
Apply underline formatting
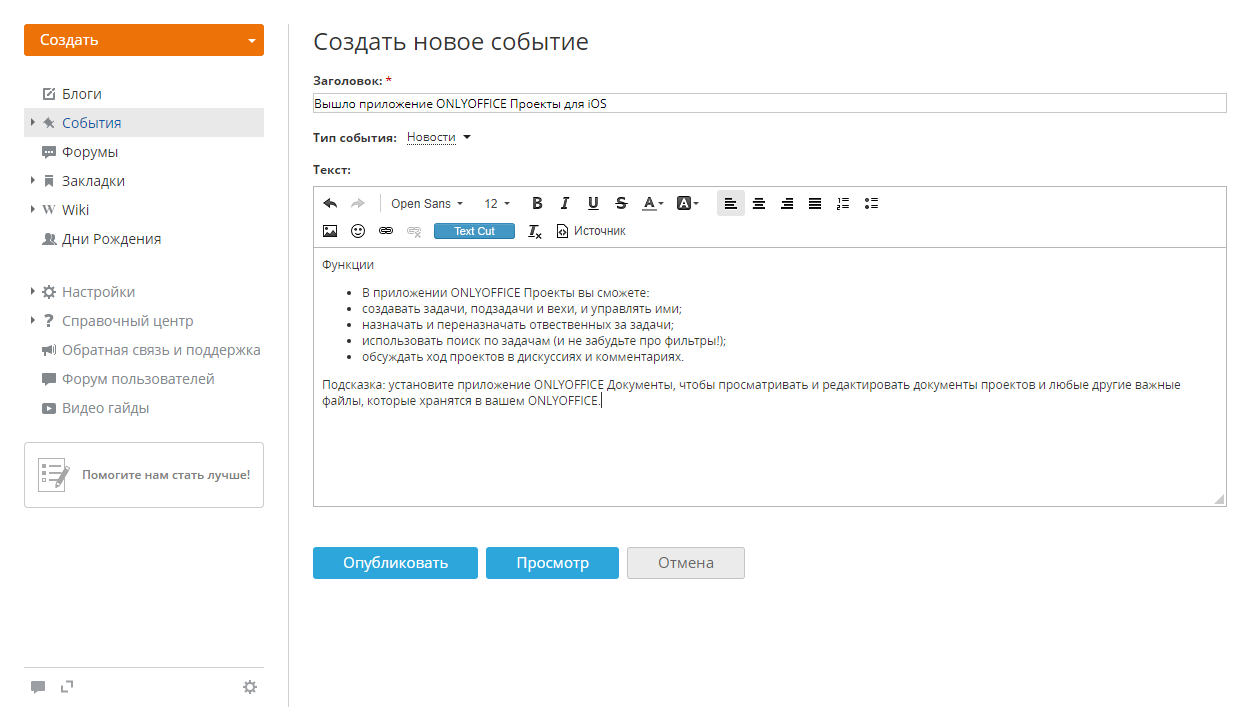593,203
